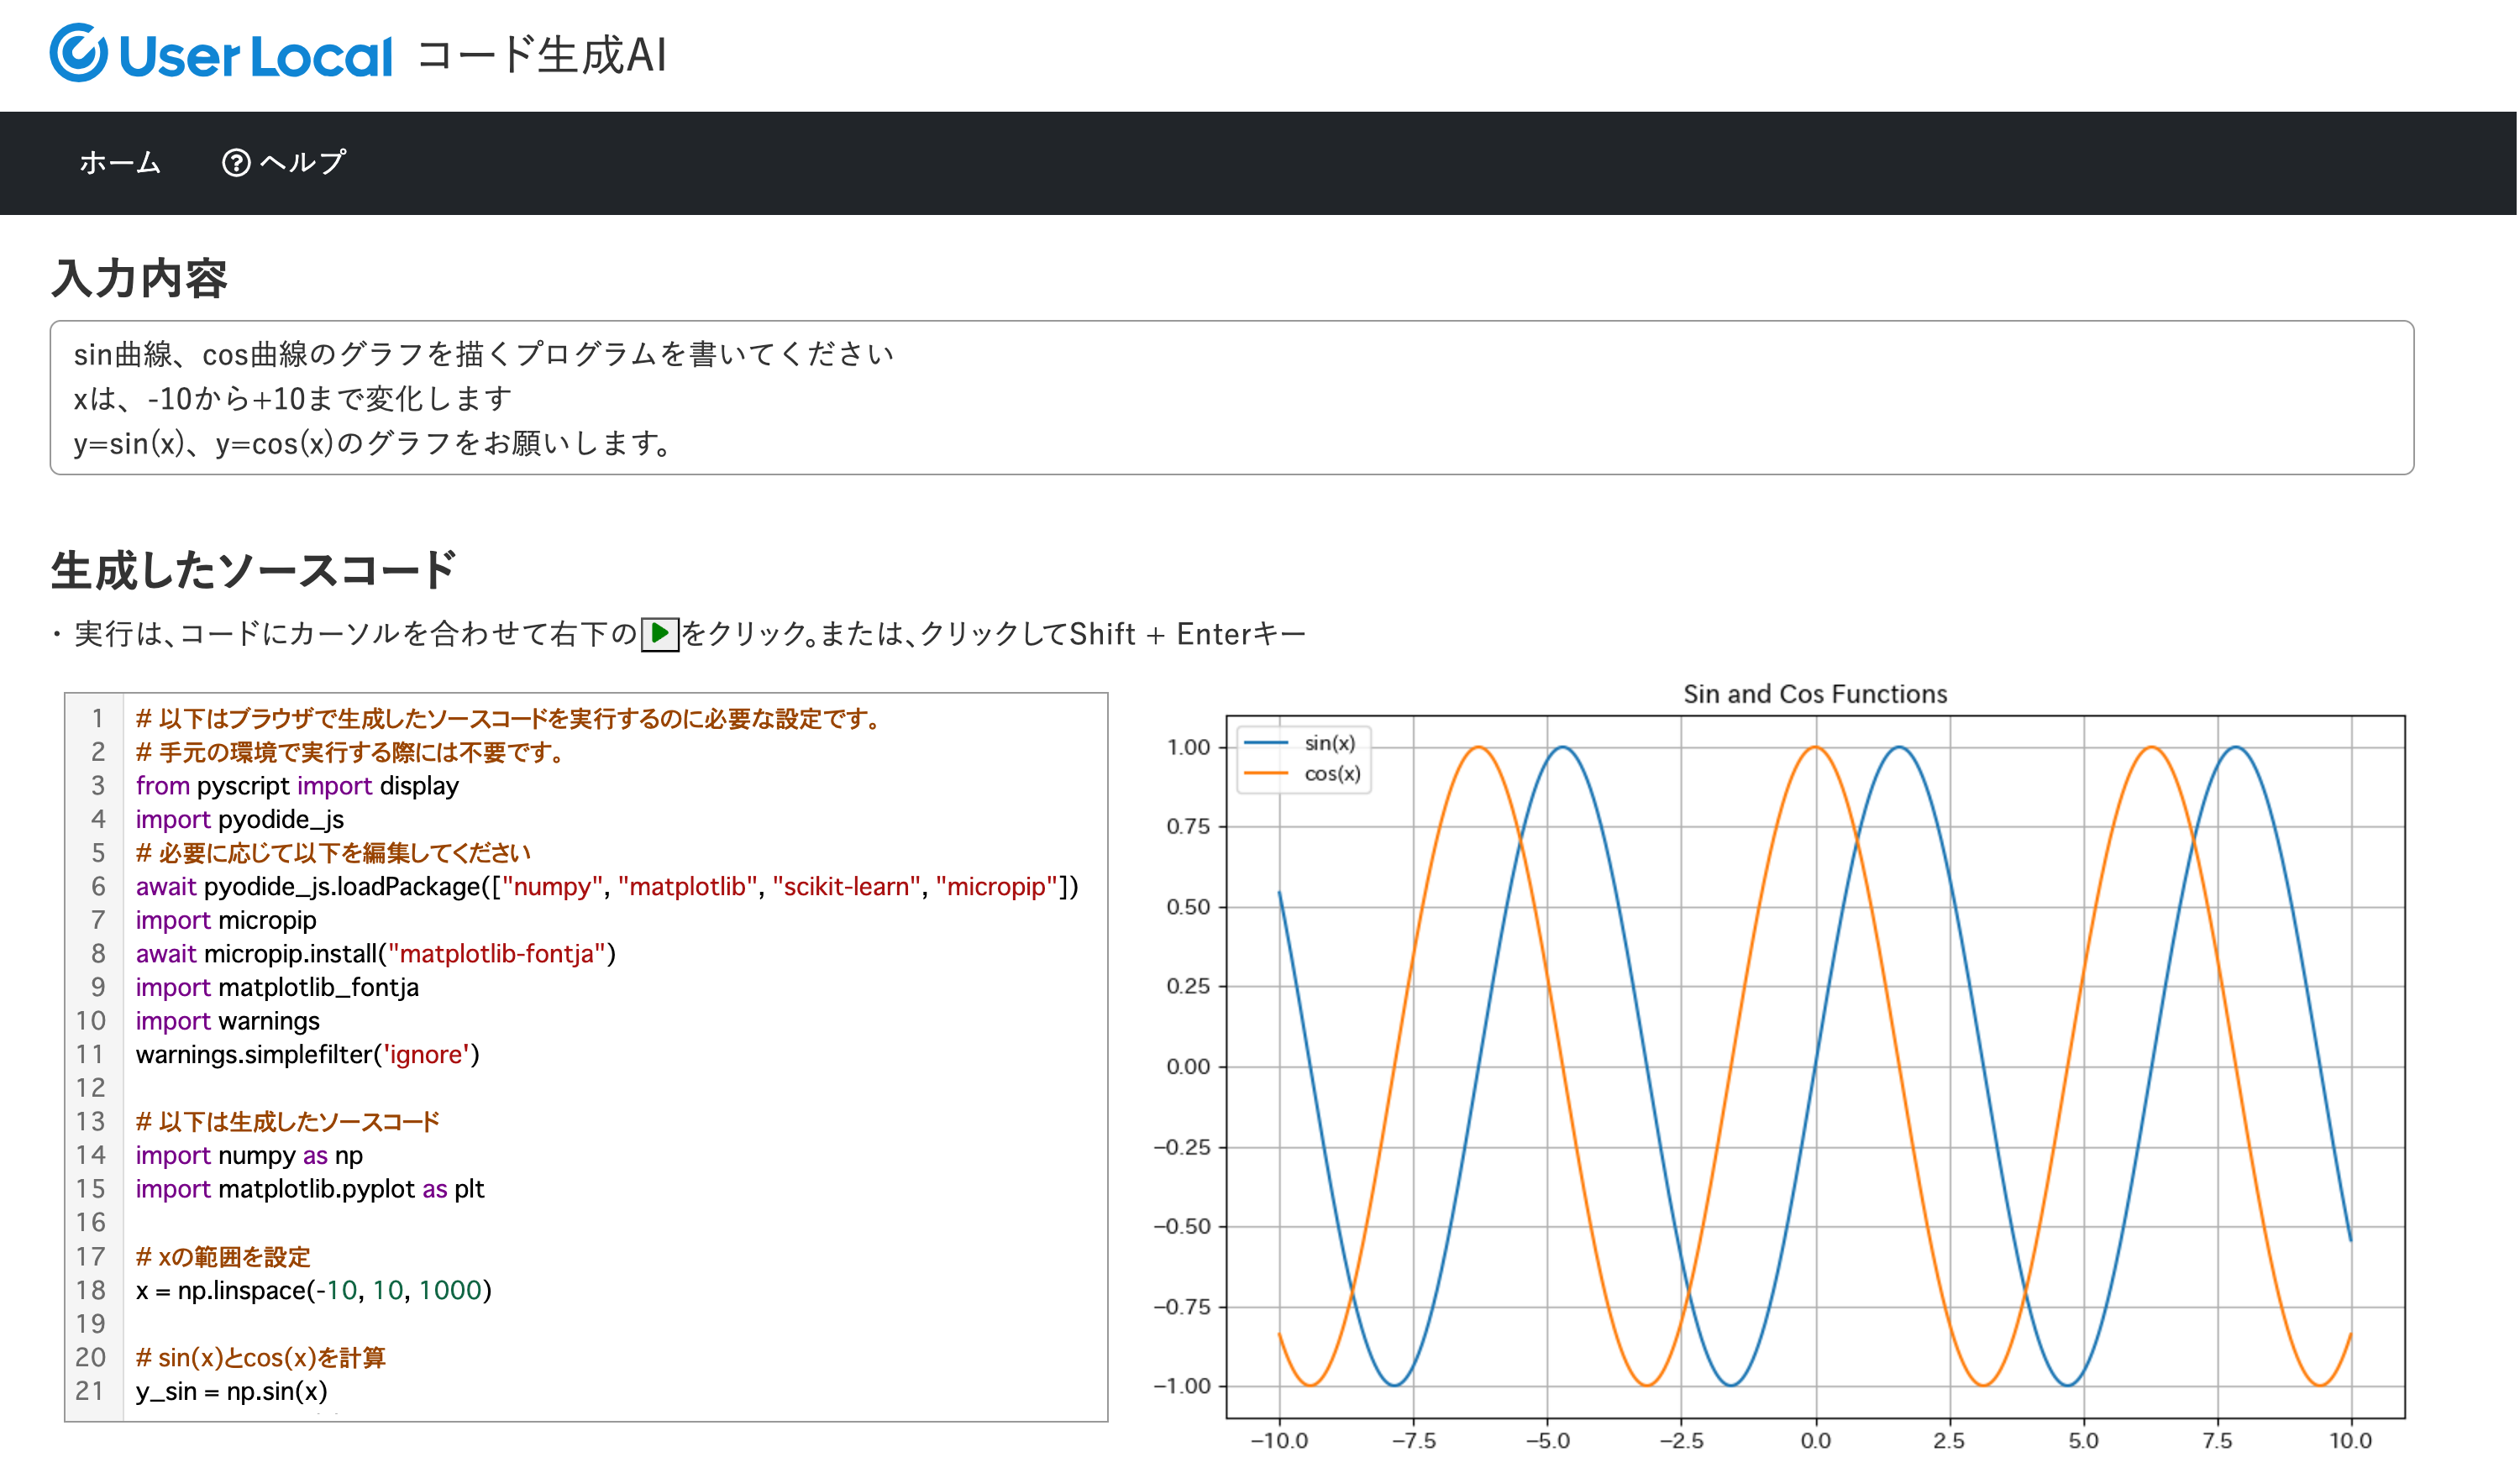Viewport: 2520px width, 1478px height.
Task: Click the await pyodide_js.loadPackage code line
Action: [x=607, y=887]
